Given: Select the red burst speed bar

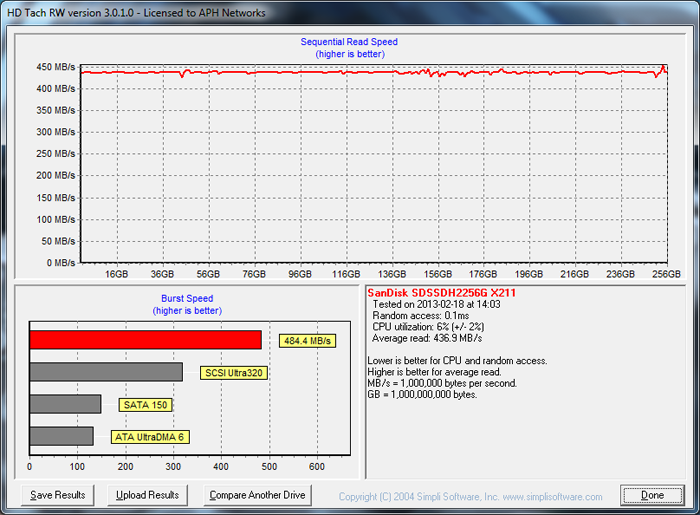Looking at the screenshot, I should pos(145,340).
